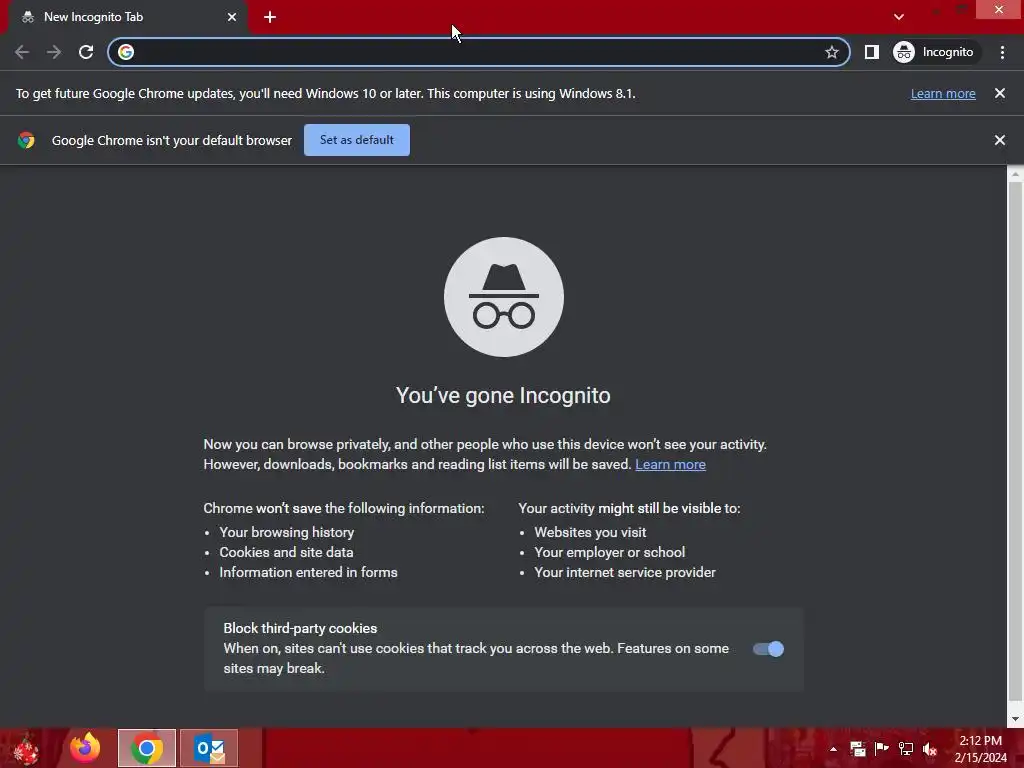Click the browser forward arrow
1024x768 pixels.
tap(54, 52)
